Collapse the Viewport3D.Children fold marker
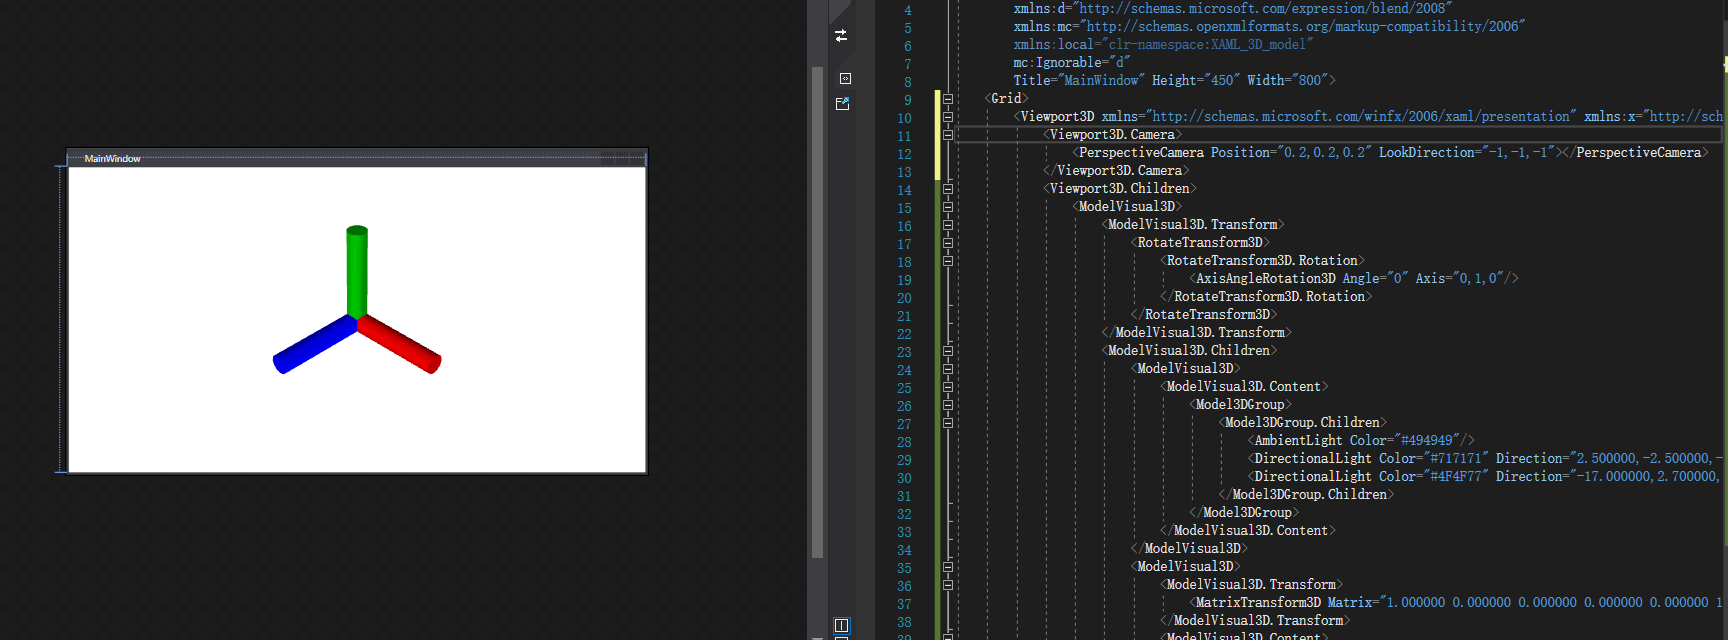 point(948,188)
